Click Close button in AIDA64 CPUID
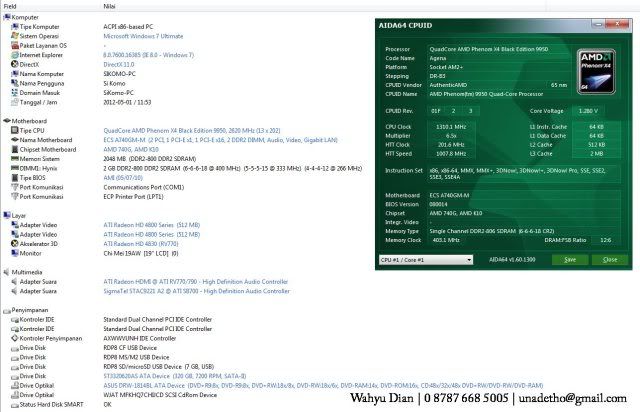Screen dimensions: 640x412 (610, 260)
